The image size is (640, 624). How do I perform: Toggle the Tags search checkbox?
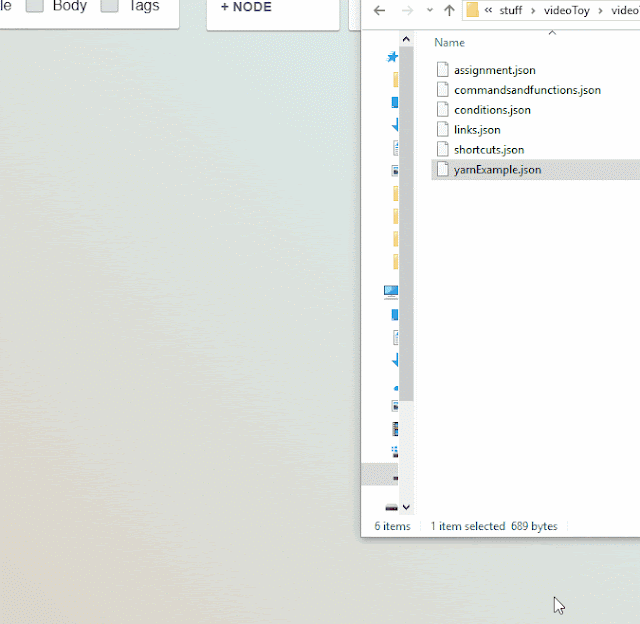pyautogui.click(x=109, y=6)
